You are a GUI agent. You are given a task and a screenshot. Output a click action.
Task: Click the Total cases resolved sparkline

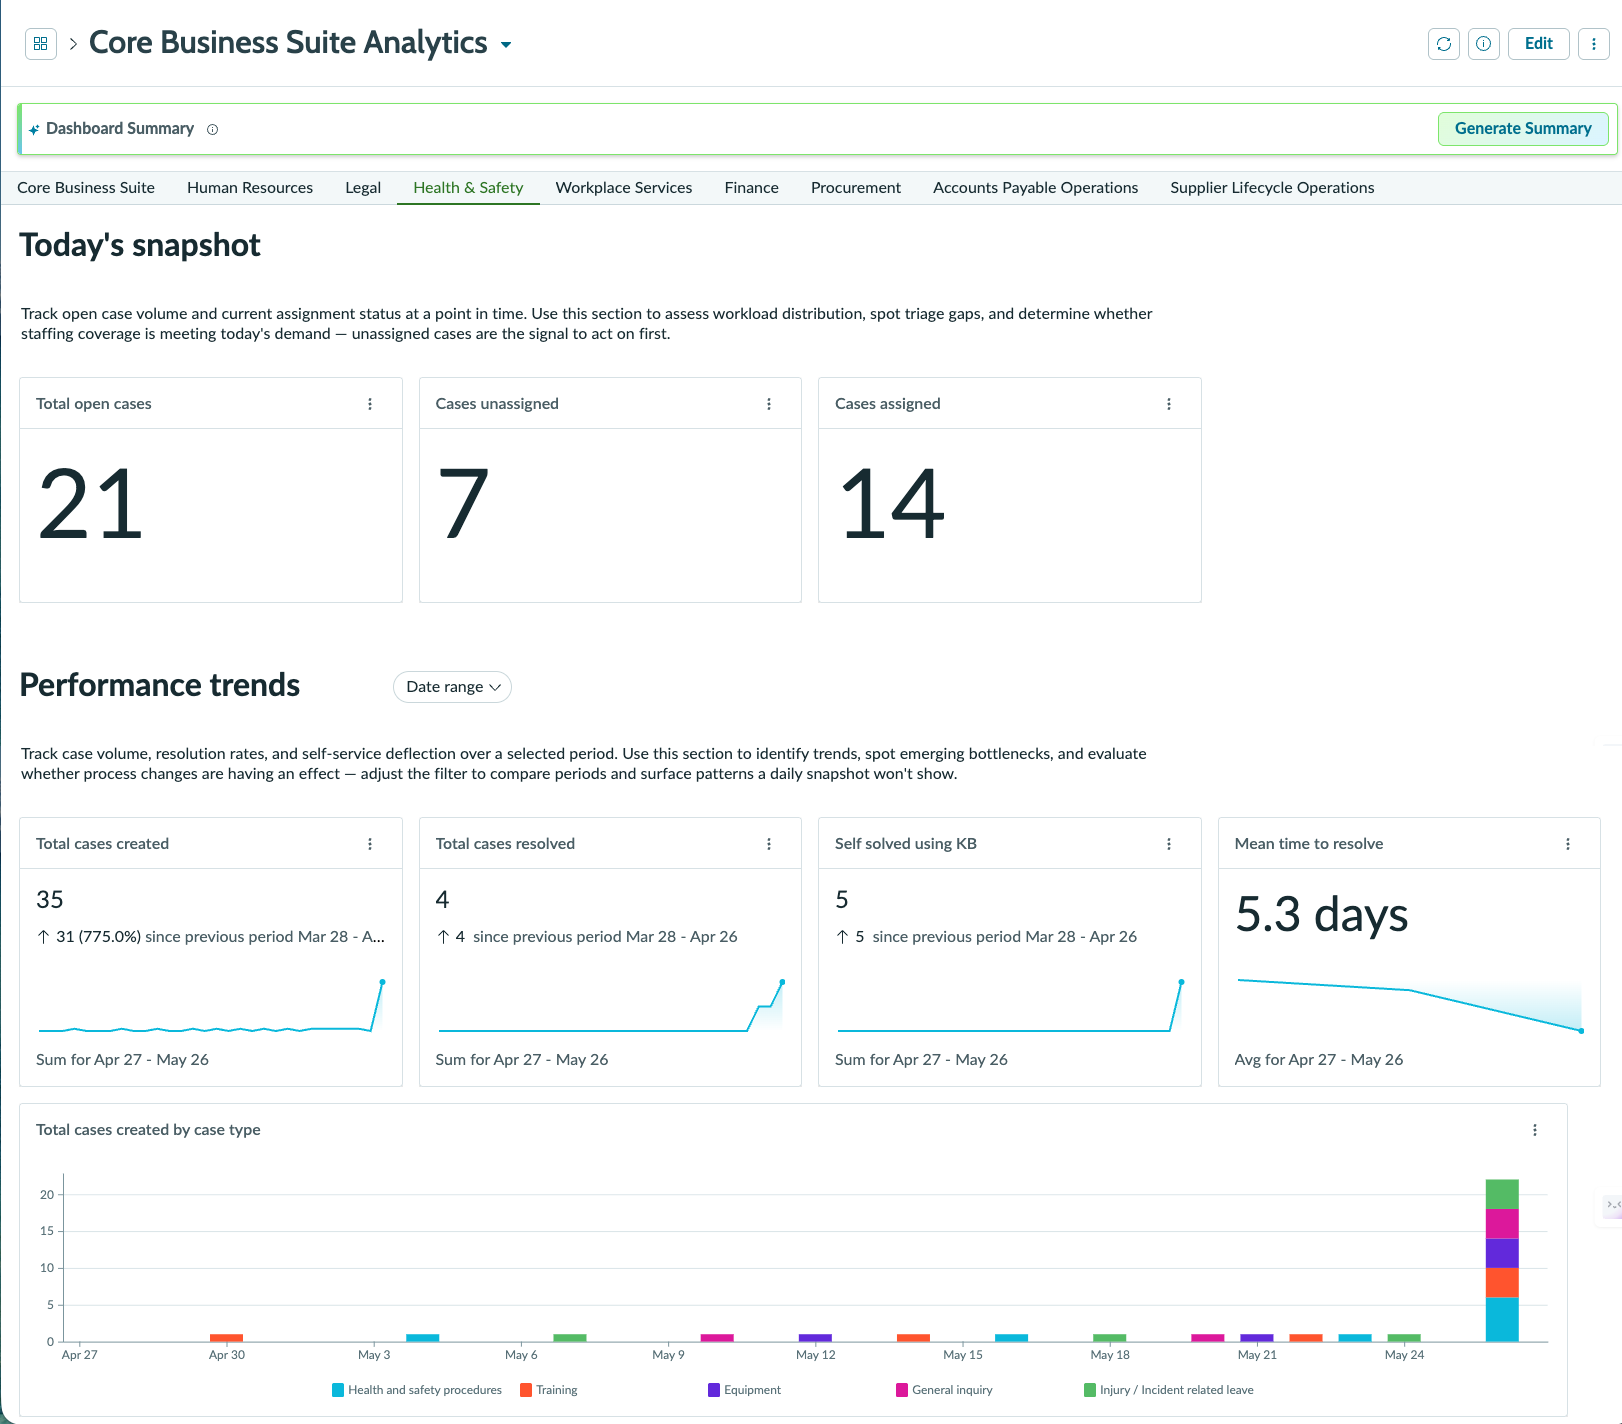coord(610,1007)
